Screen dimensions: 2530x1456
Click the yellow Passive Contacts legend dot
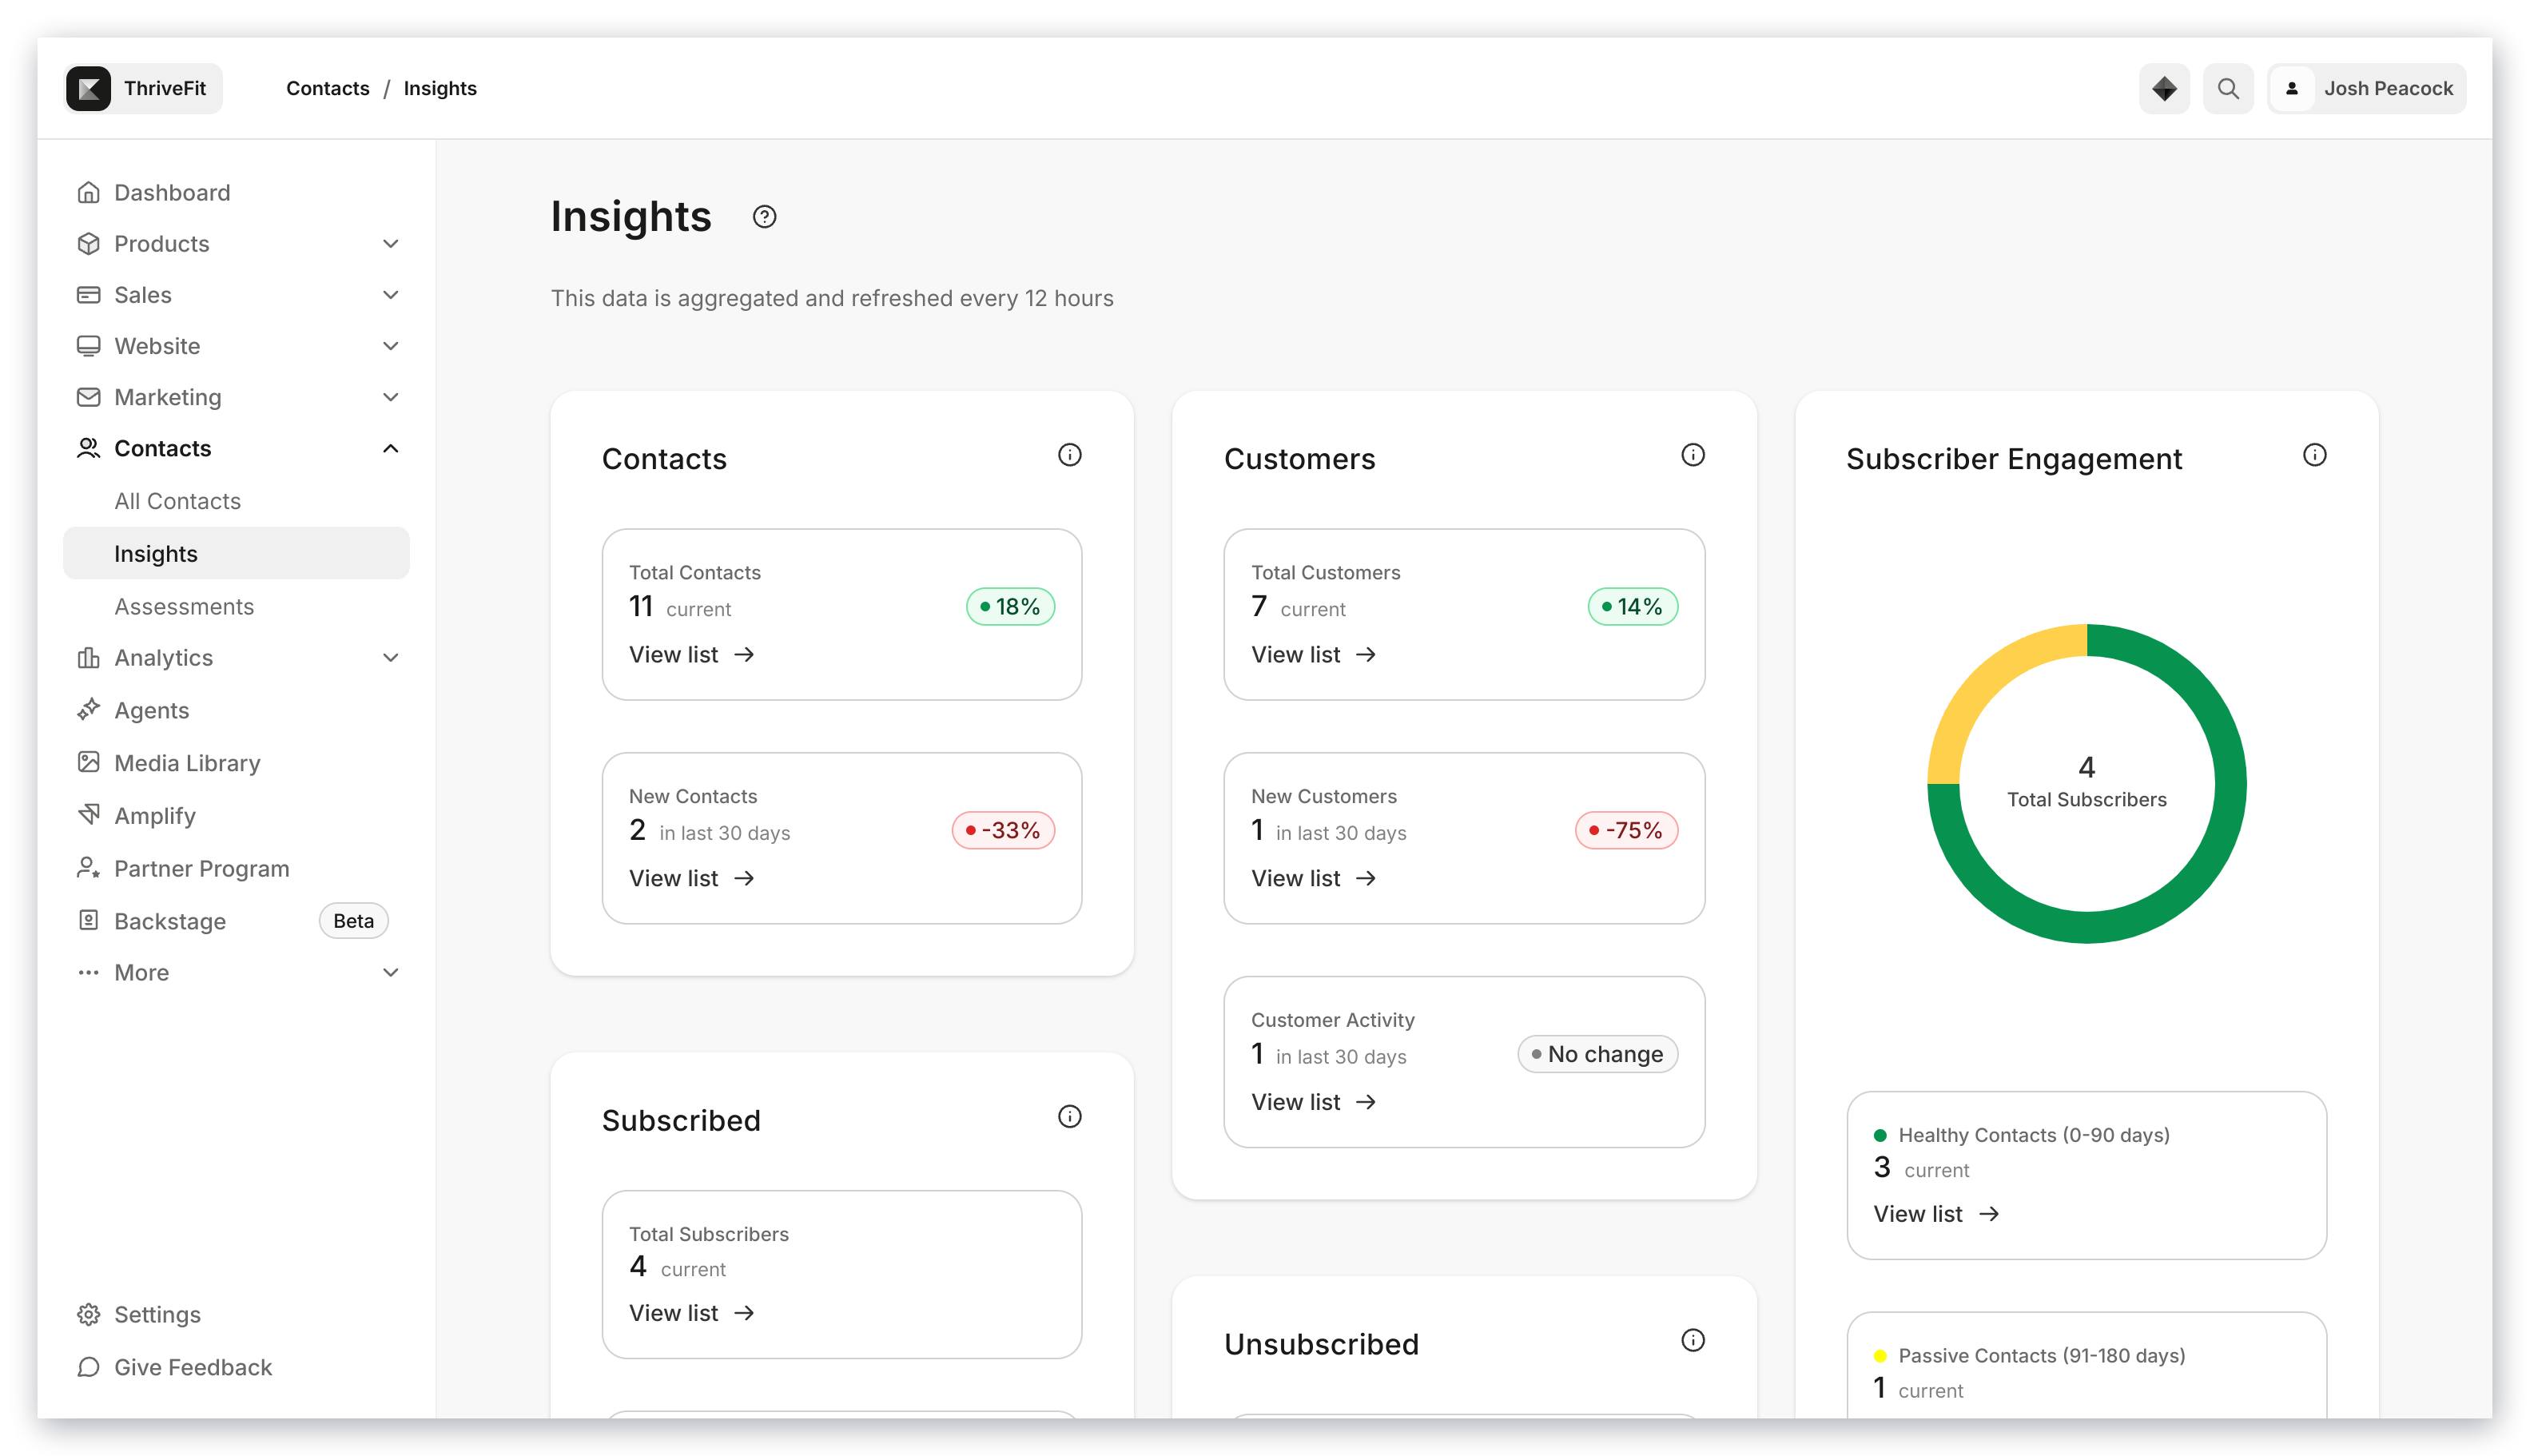pyautogui.click(x=1879, y=1356)
